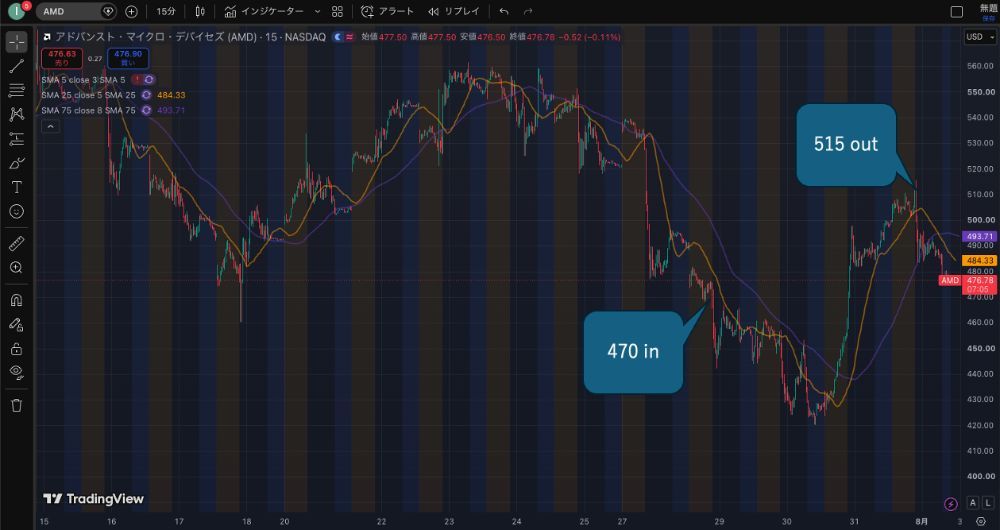
Task: Click the 476.63 sell button
Action: 62,58
